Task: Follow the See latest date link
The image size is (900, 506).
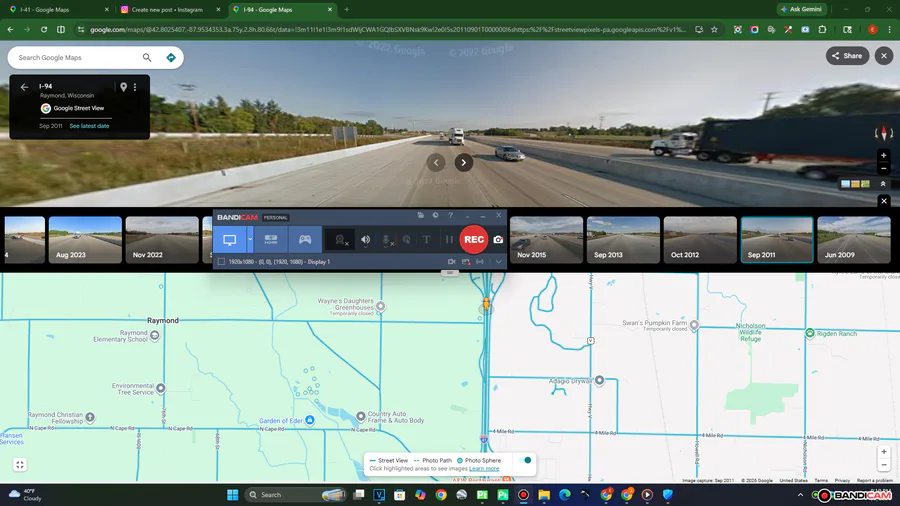Action: tap(89, 126)
